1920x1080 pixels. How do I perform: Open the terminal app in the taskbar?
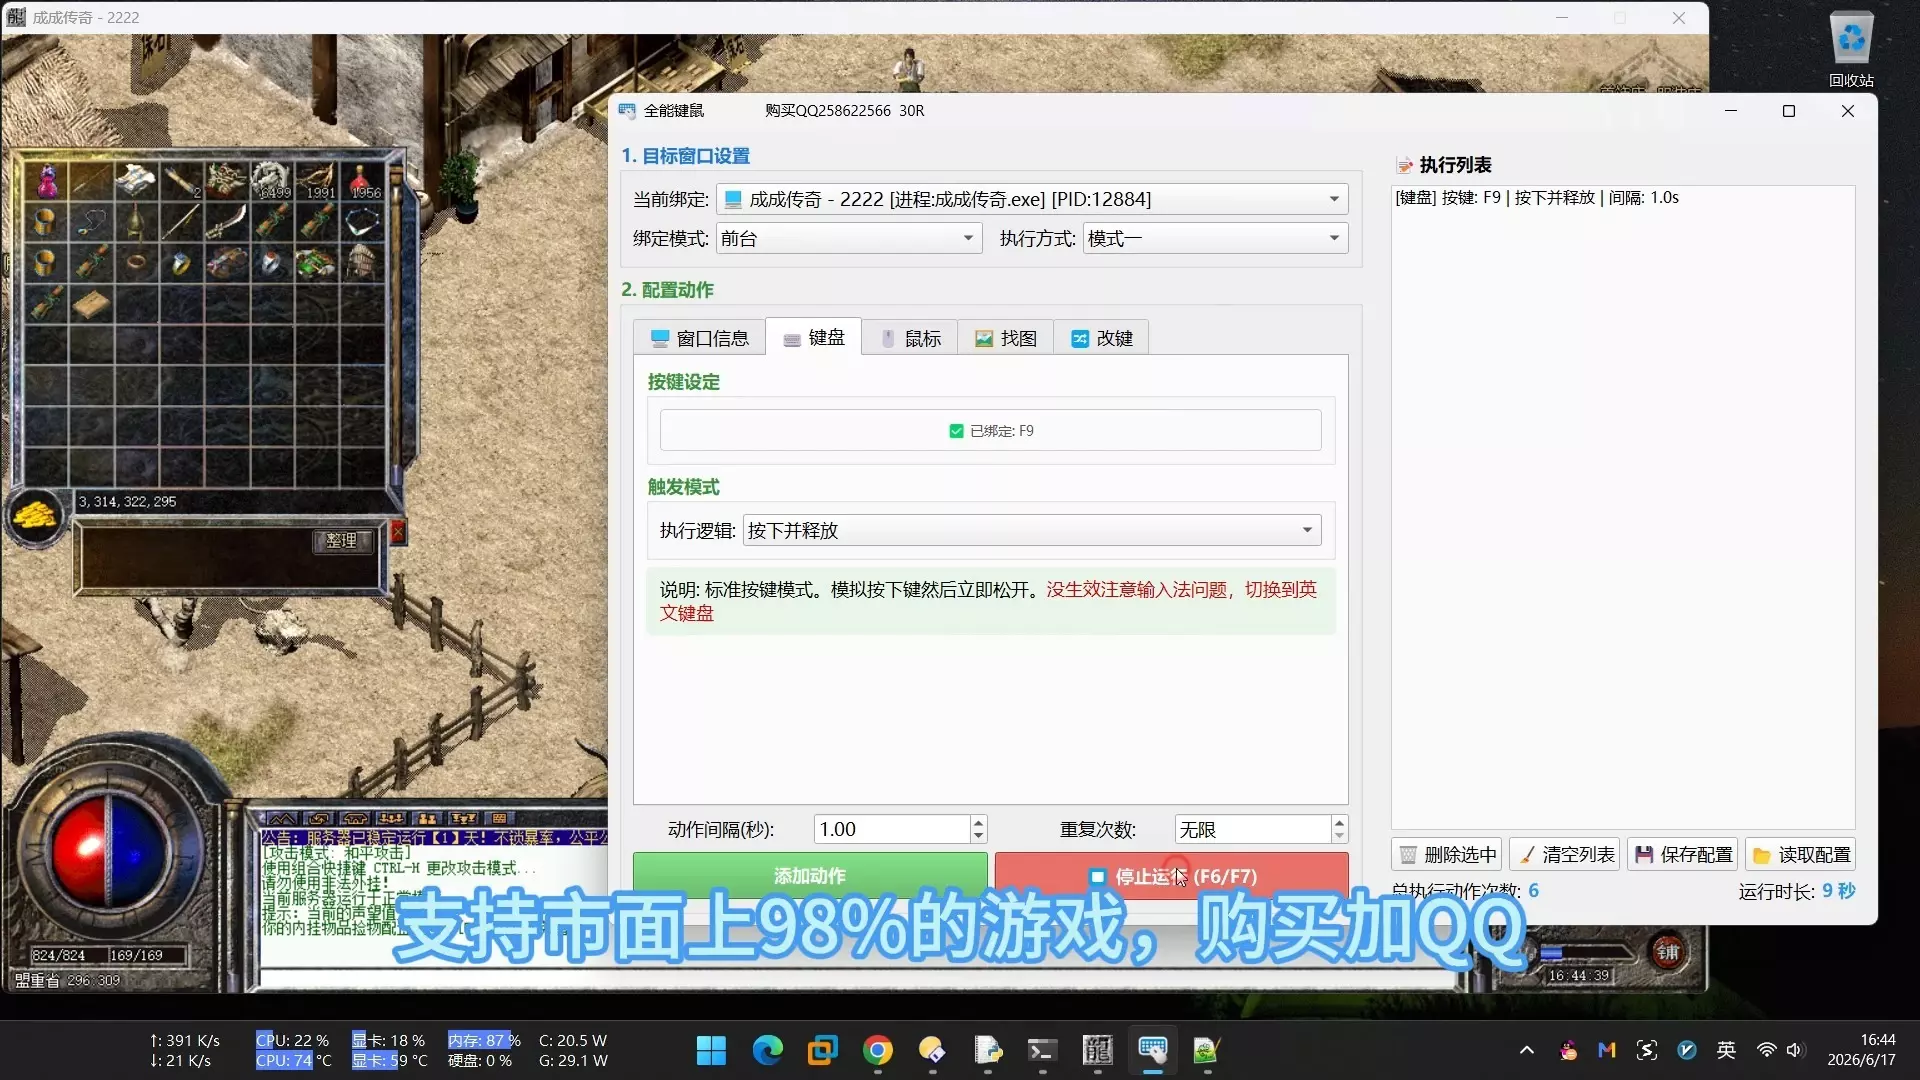pyautogui.click(x=1042, y=1050)
